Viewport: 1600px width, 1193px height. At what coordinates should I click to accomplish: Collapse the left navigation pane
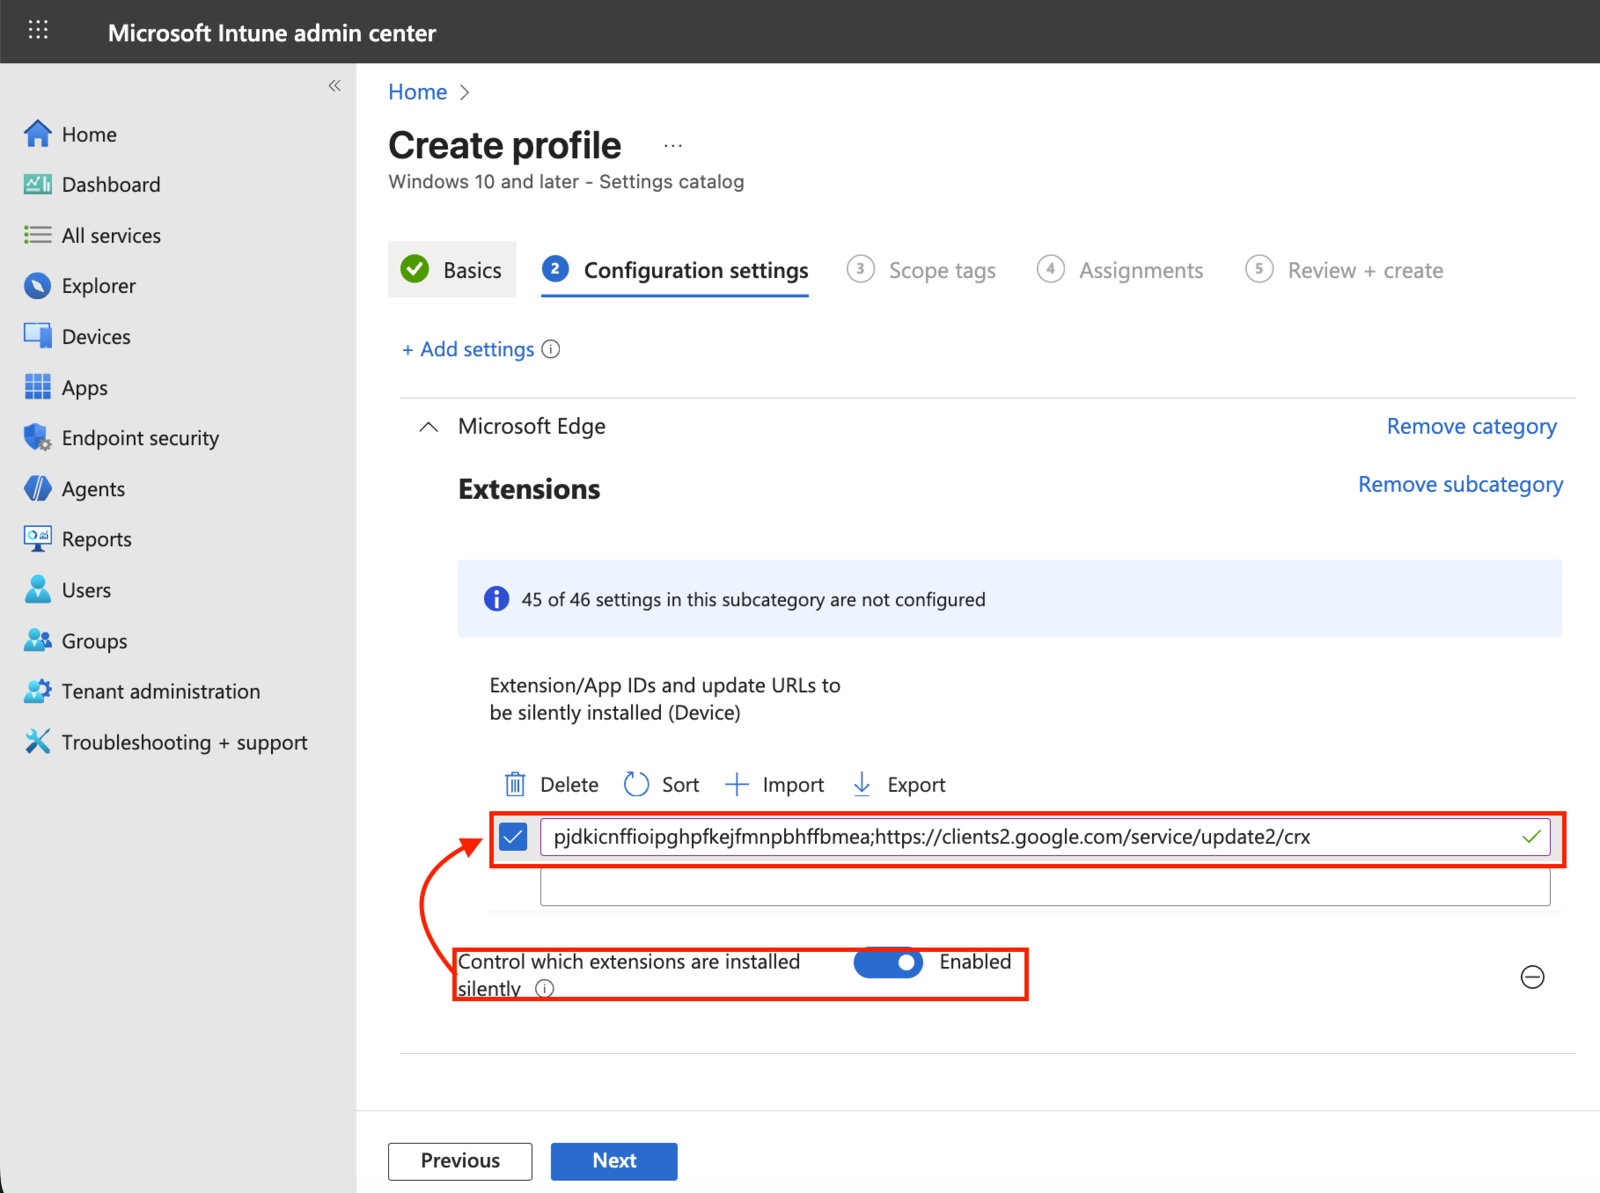(x=334, y=86)
